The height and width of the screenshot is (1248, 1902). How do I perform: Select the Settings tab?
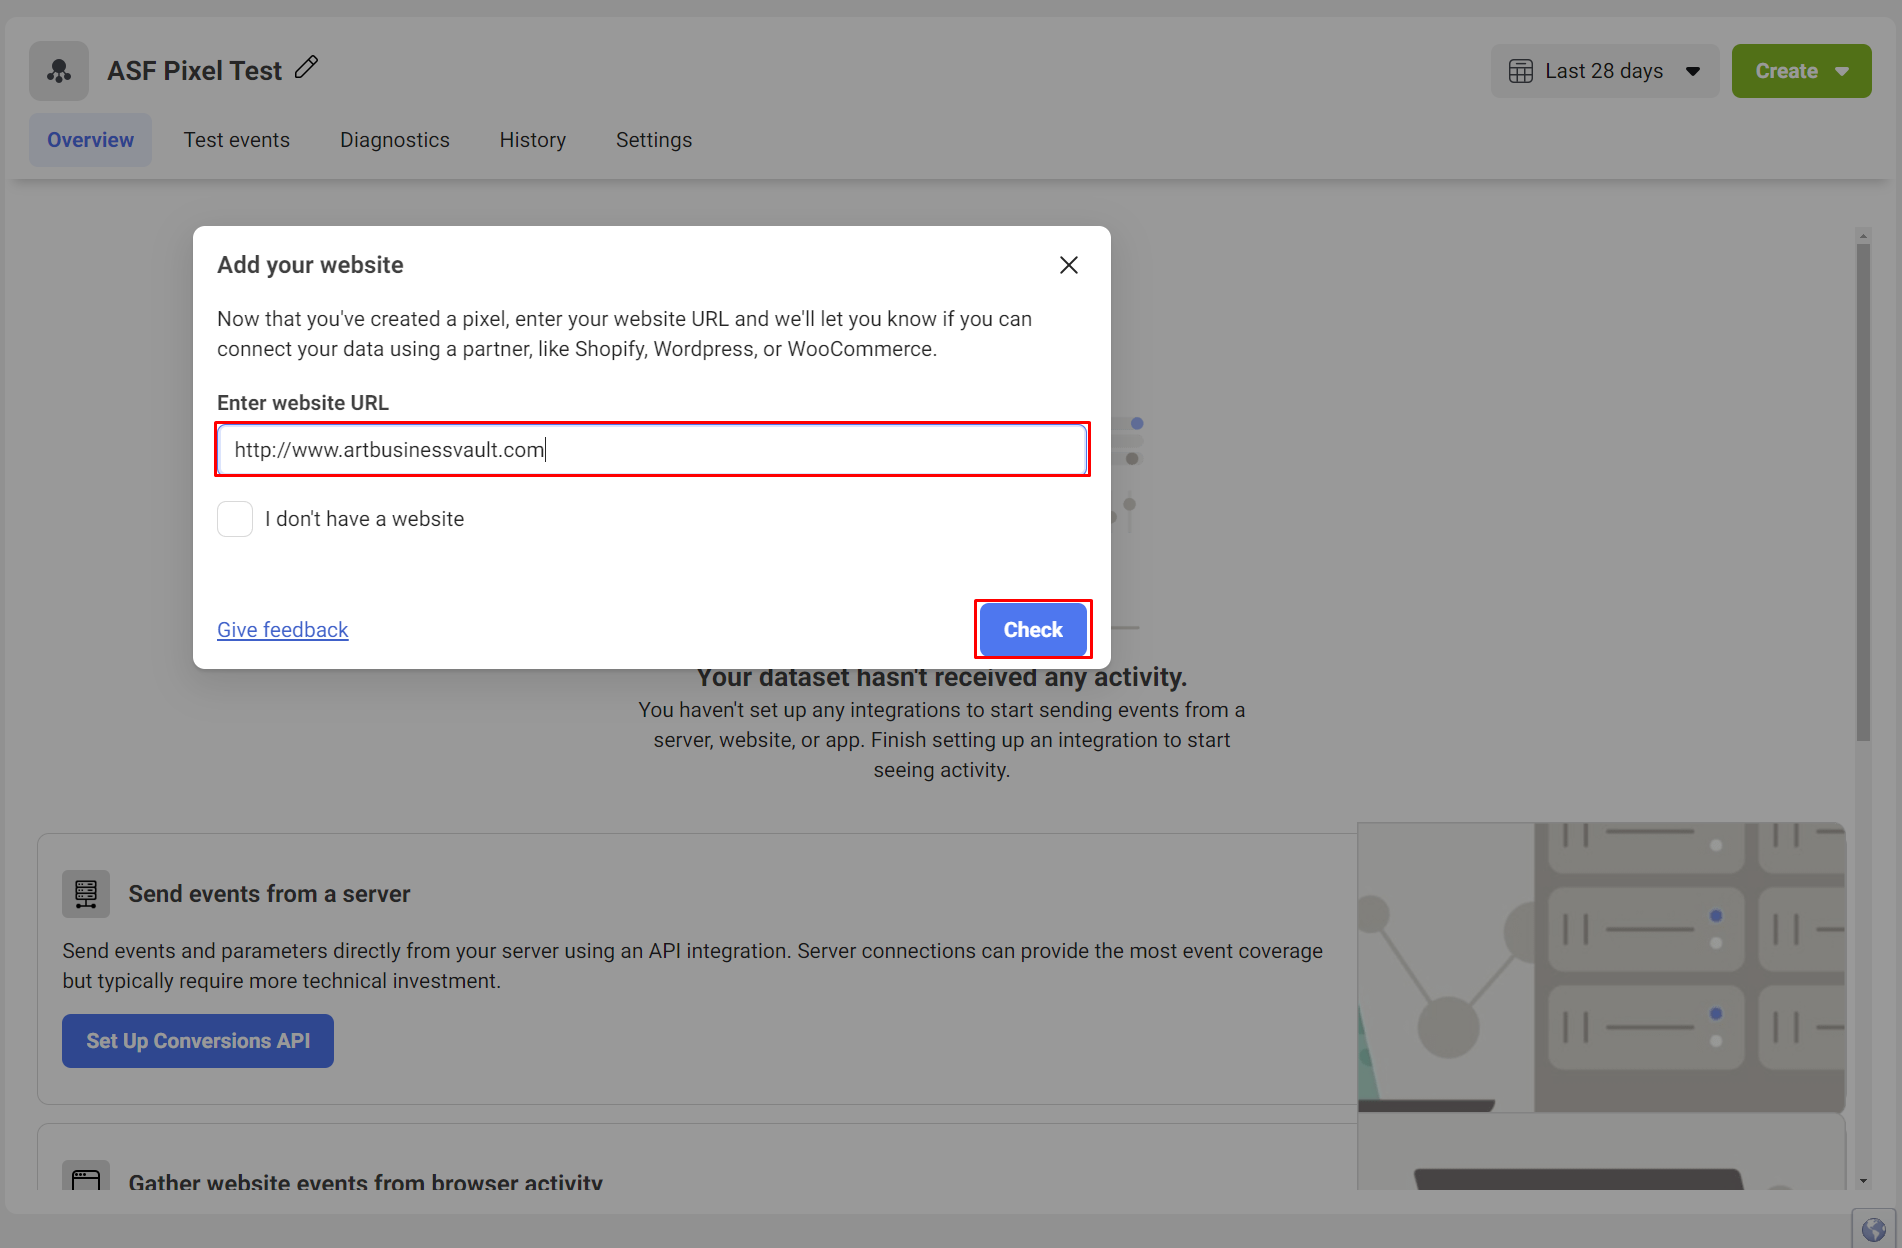pyautogui.click(x=654, y=140)
